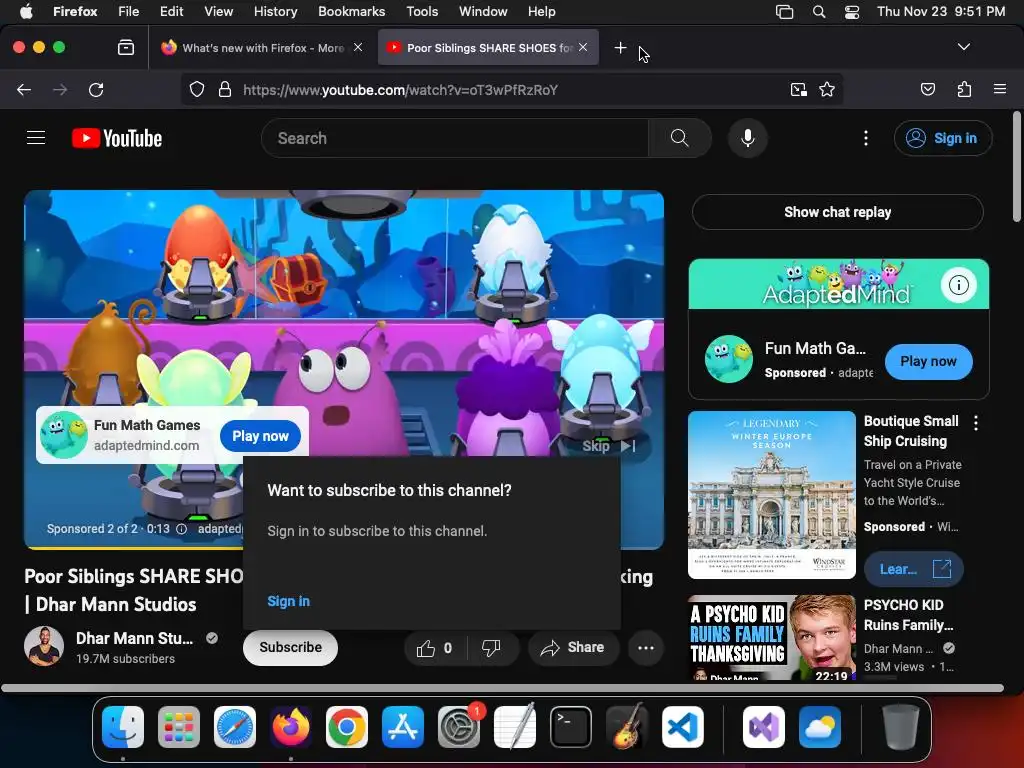Image resolution: width=1024 pixels, height=768 pixels.
Task: Open the Bookmarks menu
Action: pyautogui.click(x=351, y=11)
